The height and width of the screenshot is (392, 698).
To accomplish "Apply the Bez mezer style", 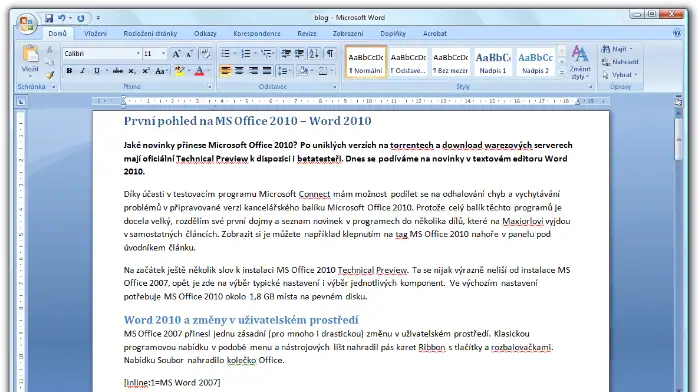I will click(450, 62).
